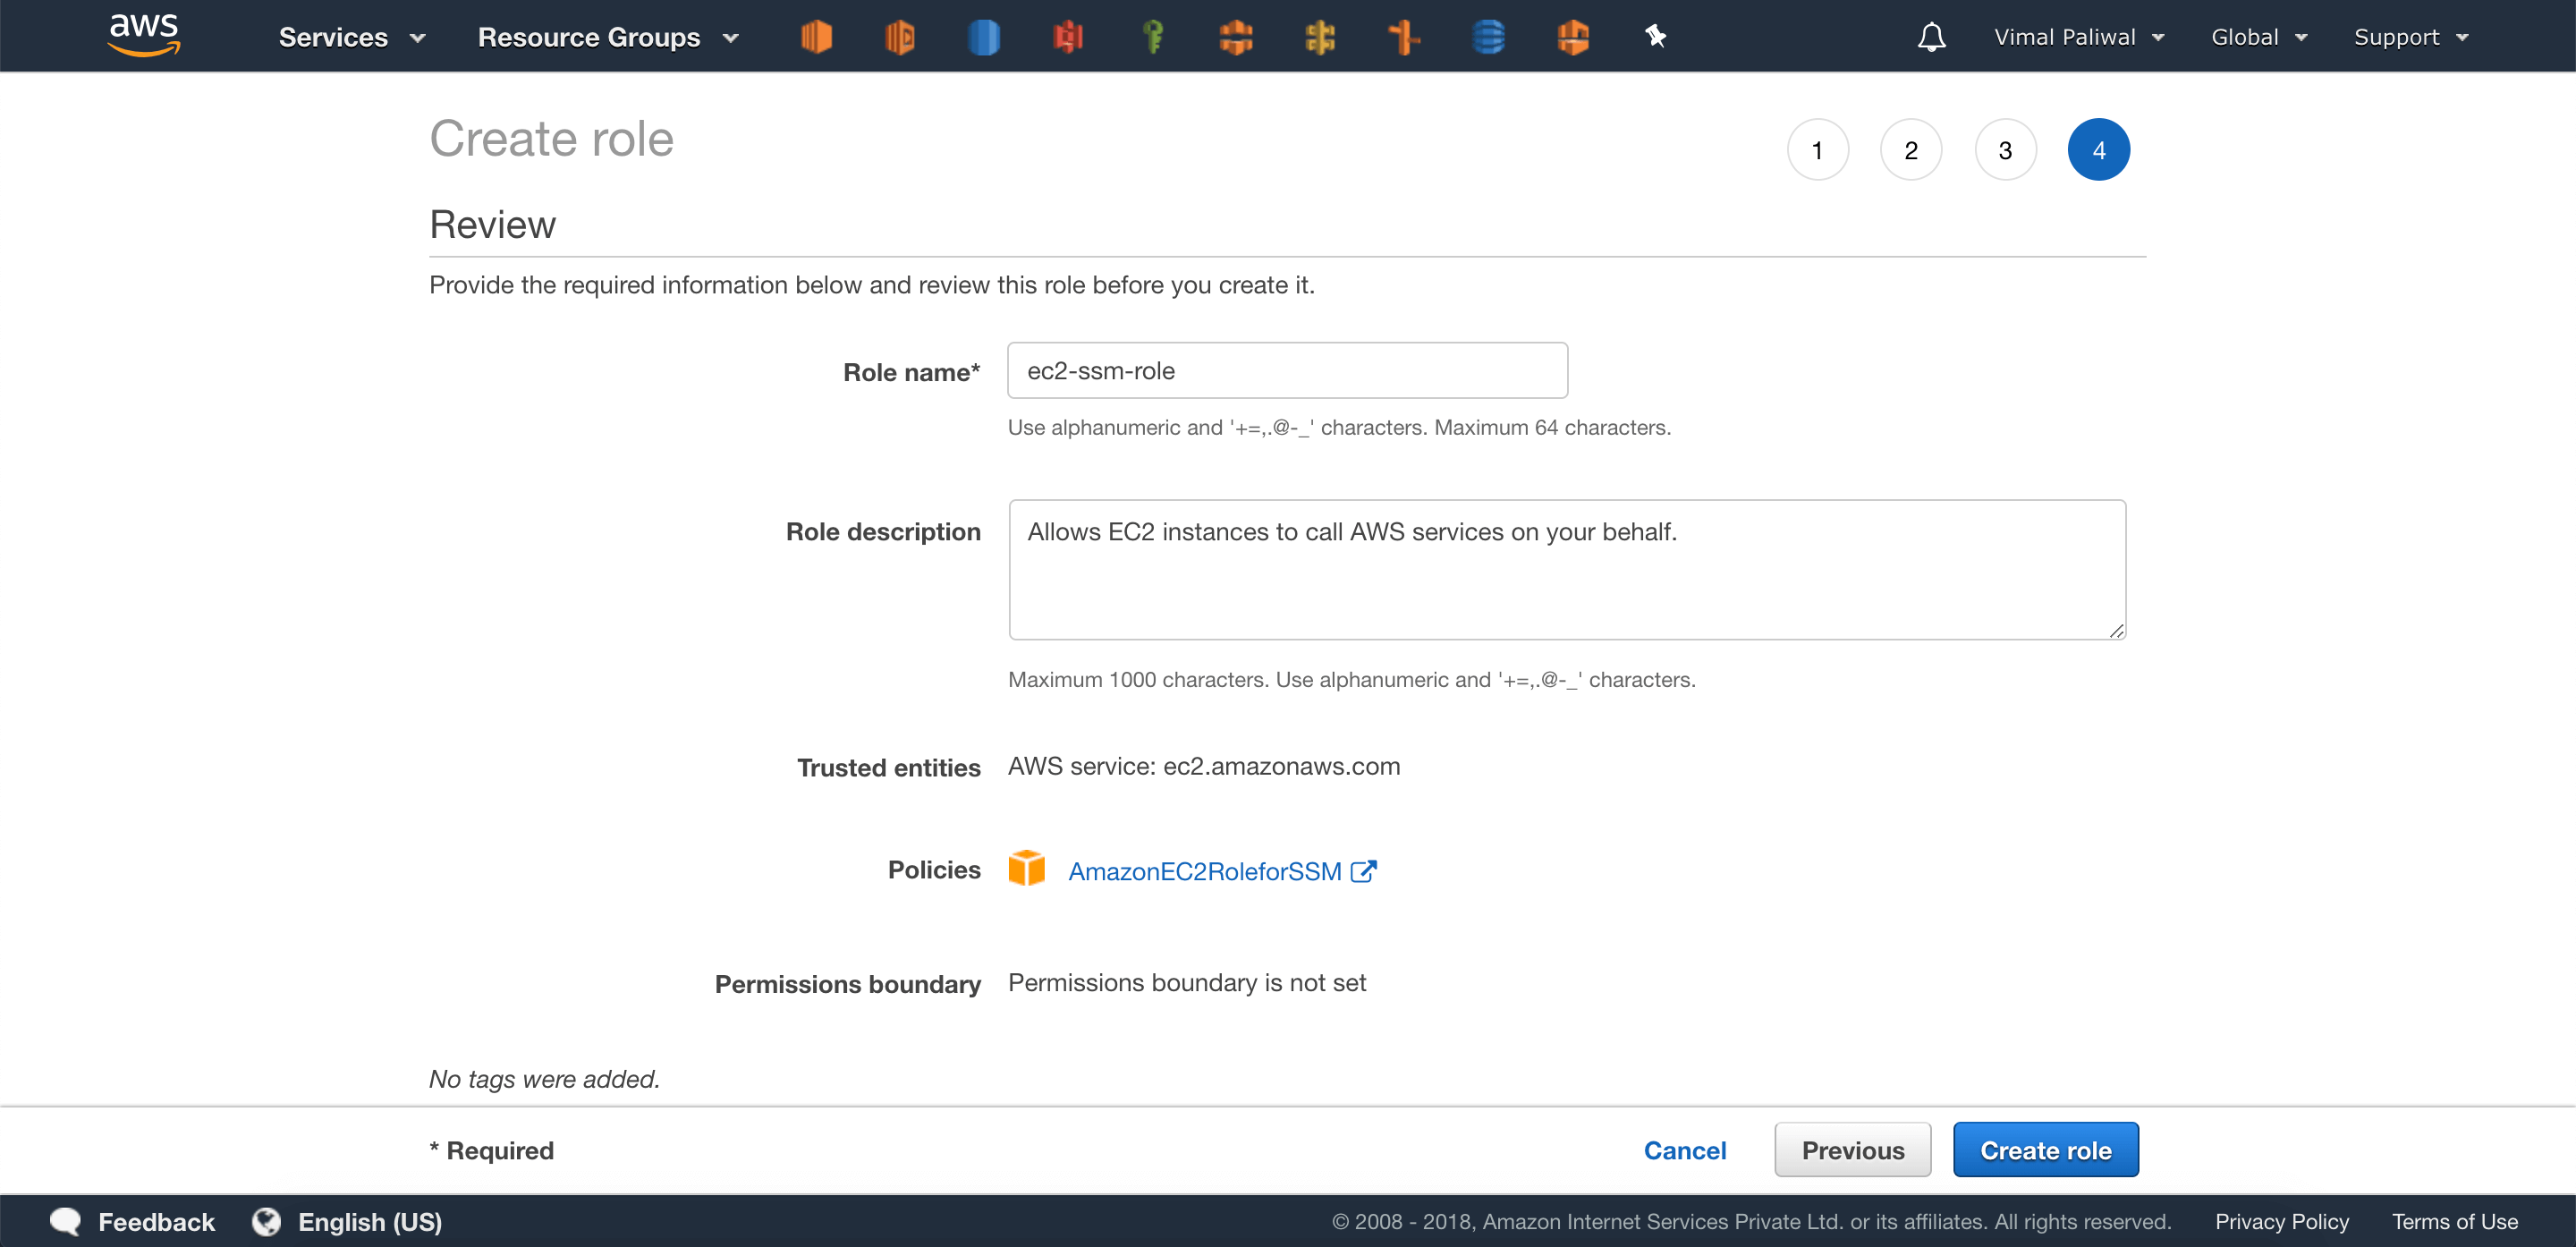Click into the Role description textarea
The width and height of the screenshot is (2576, 1247).
click(1567, 569)
